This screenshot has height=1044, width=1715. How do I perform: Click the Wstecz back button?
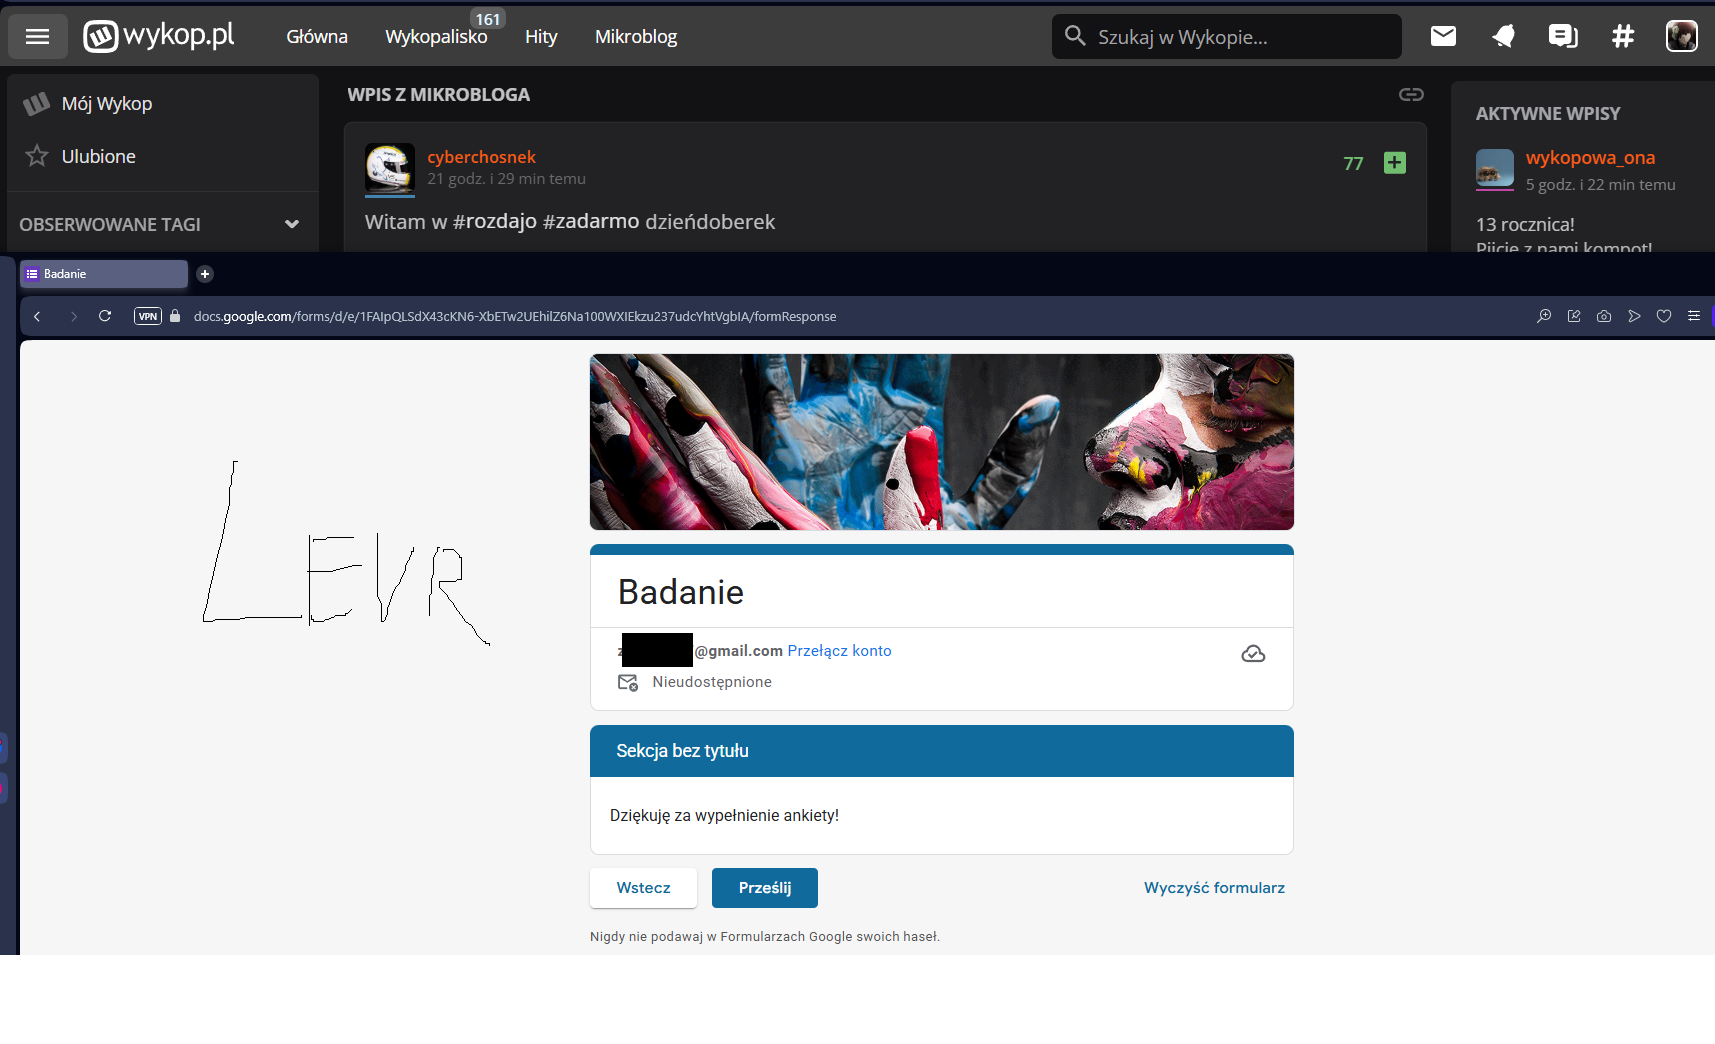(x=643, y=888)
